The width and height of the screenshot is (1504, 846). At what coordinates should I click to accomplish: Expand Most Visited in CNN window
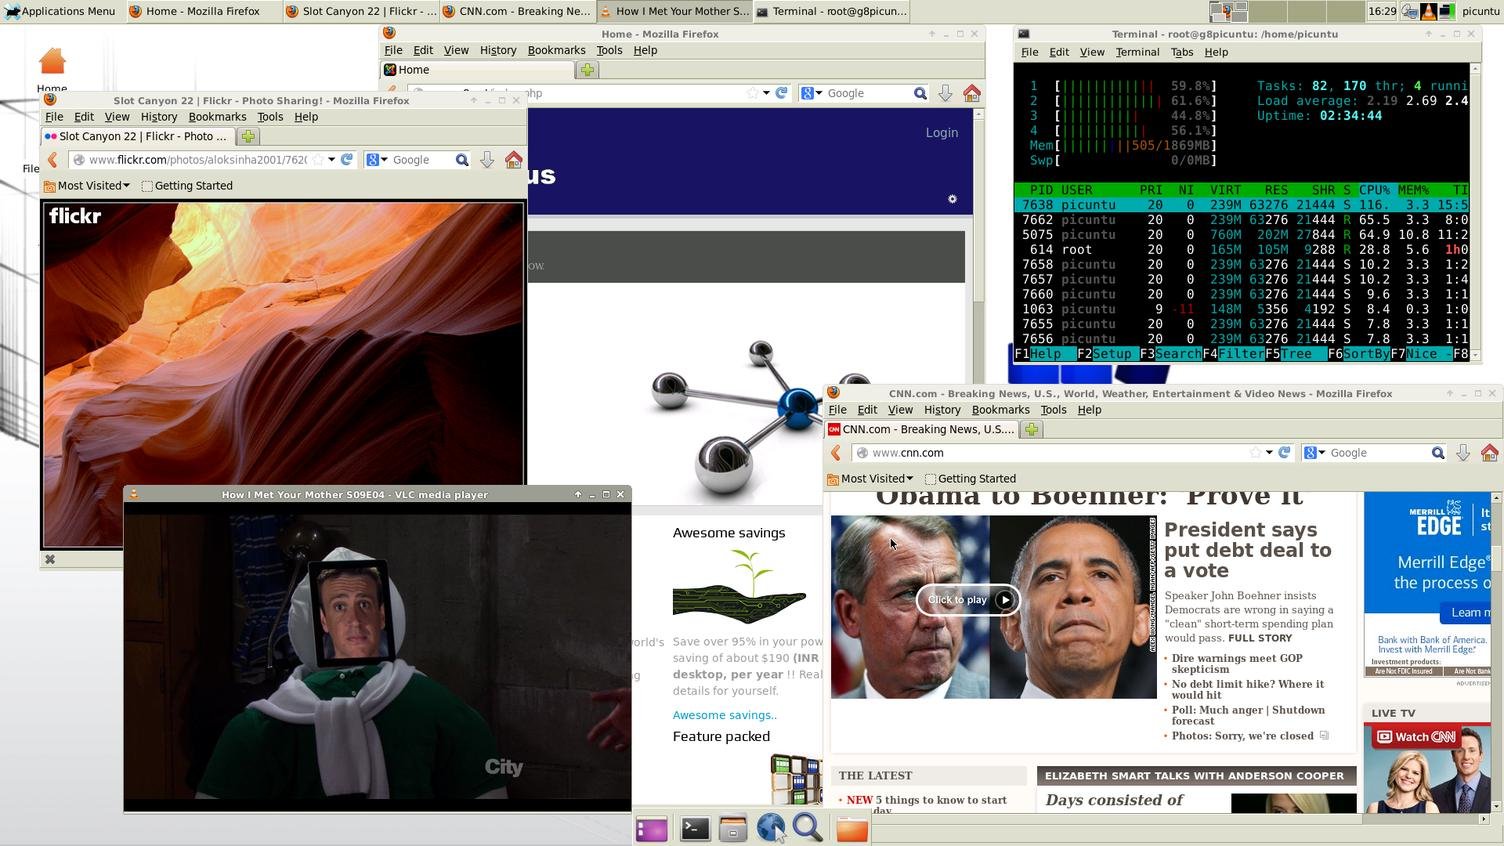point(870,479)
